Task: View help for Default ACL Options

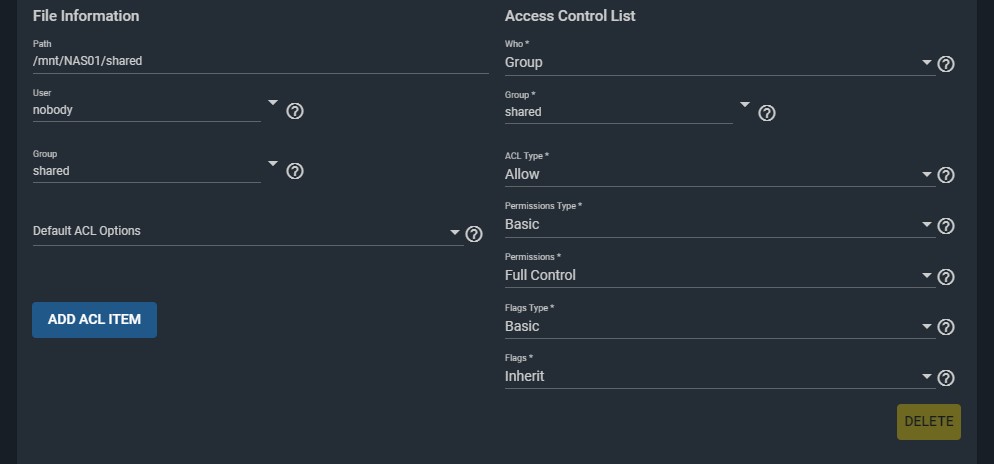Action: [474, 234]
